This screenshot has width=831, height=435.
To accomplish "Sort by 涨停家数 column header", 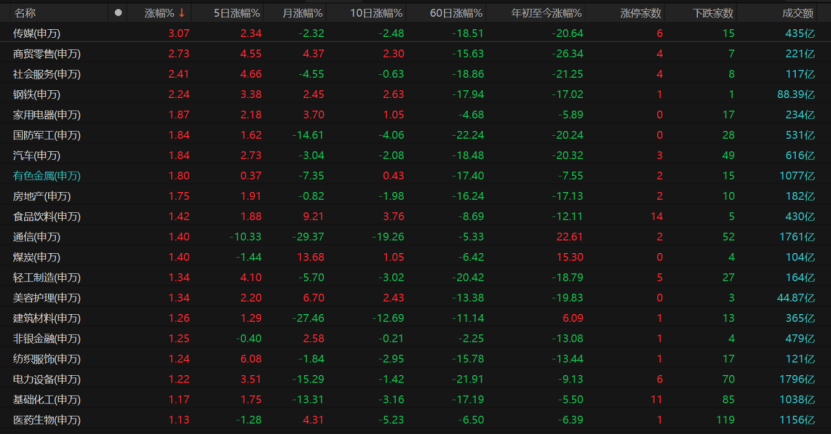I will point(641,13).
